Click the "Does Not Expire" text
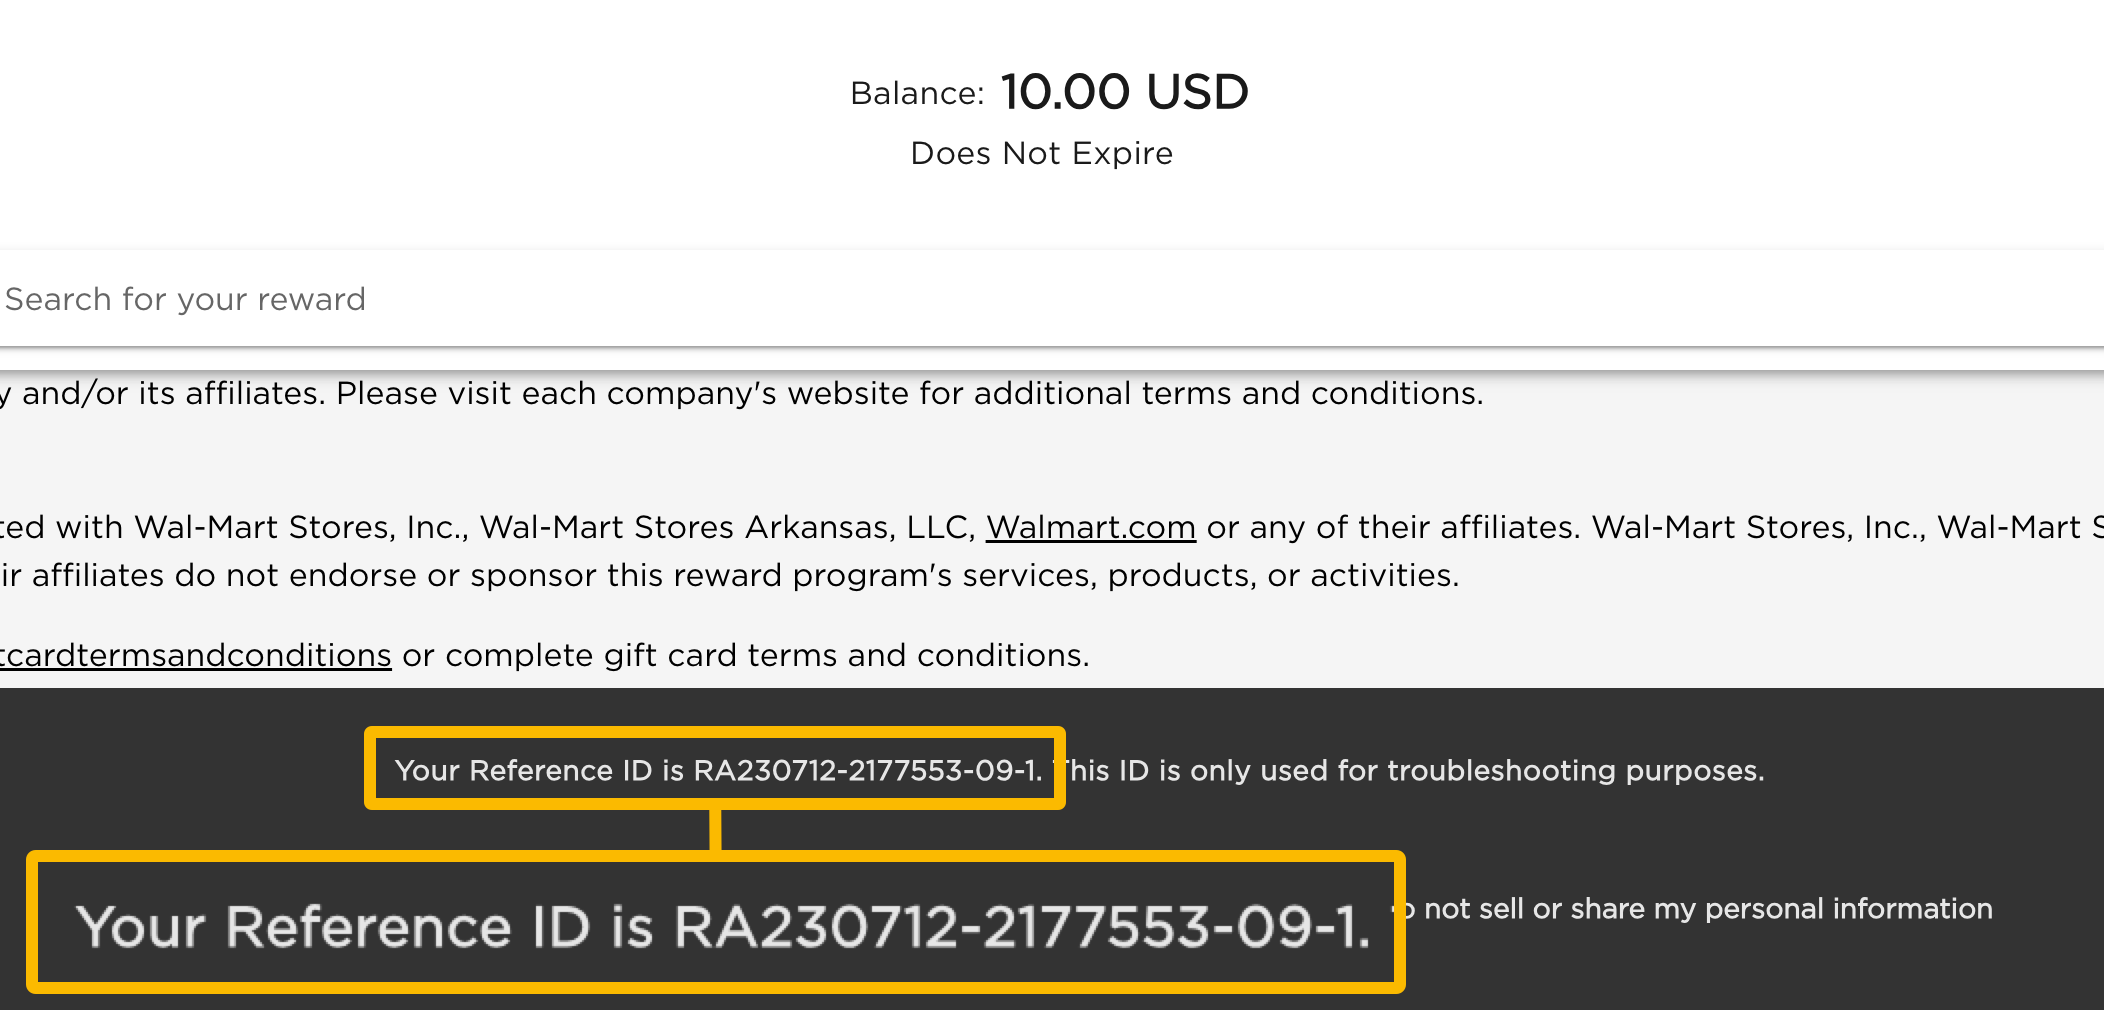 (1041, 153)
